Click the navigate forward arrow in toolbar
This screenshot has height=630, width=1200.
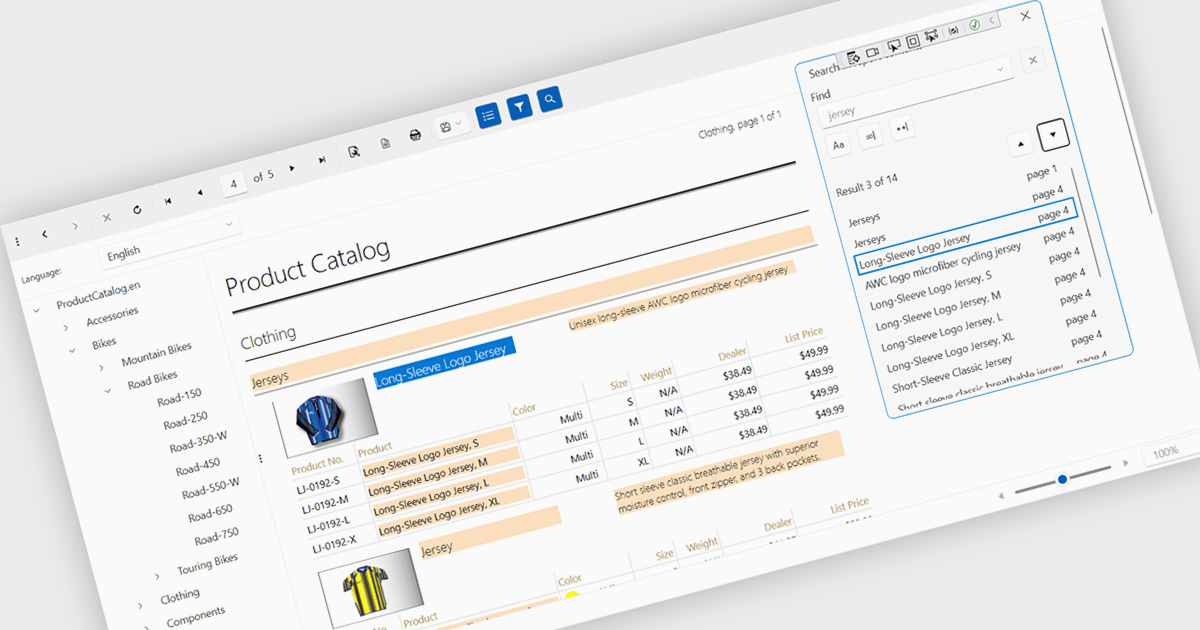click(x=74, y=226)
